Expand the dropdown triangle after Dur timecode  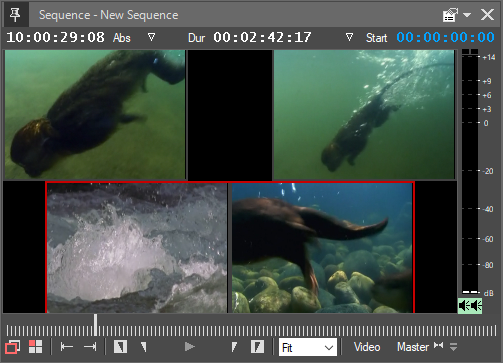pyautogui.click(x=349, y=37)
